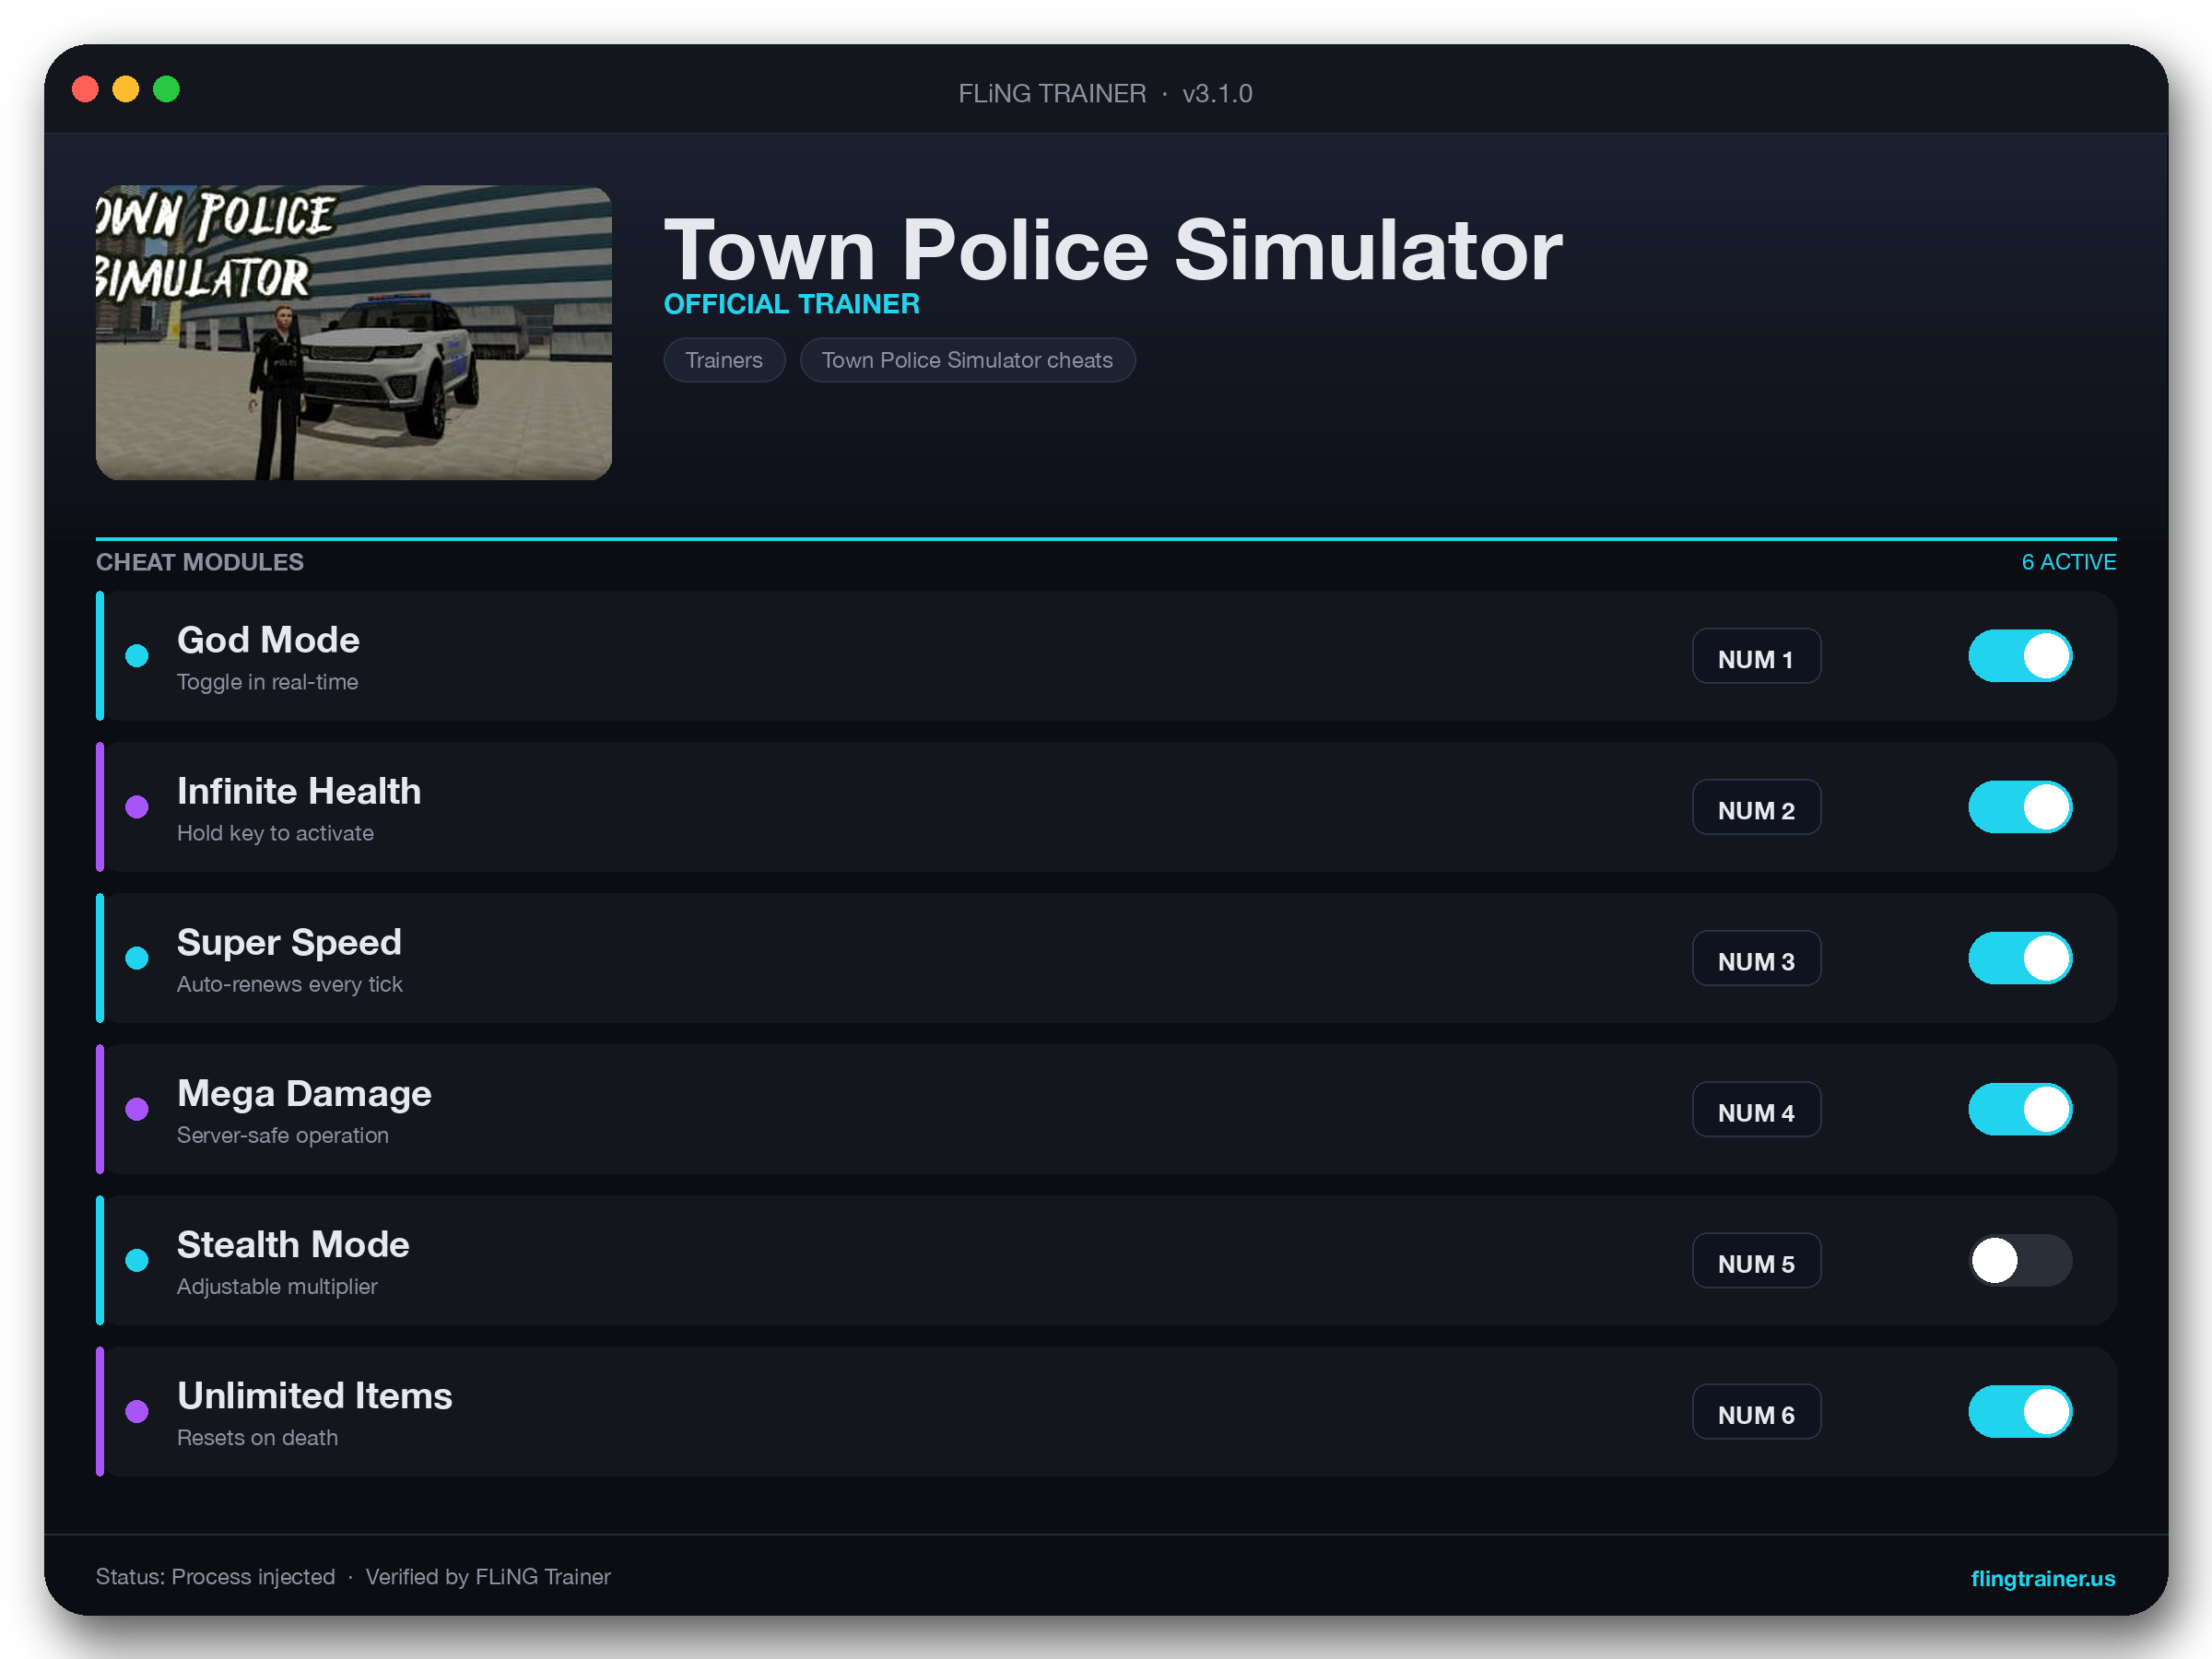Select the Stealth Mode title

tap(293, 1244)
